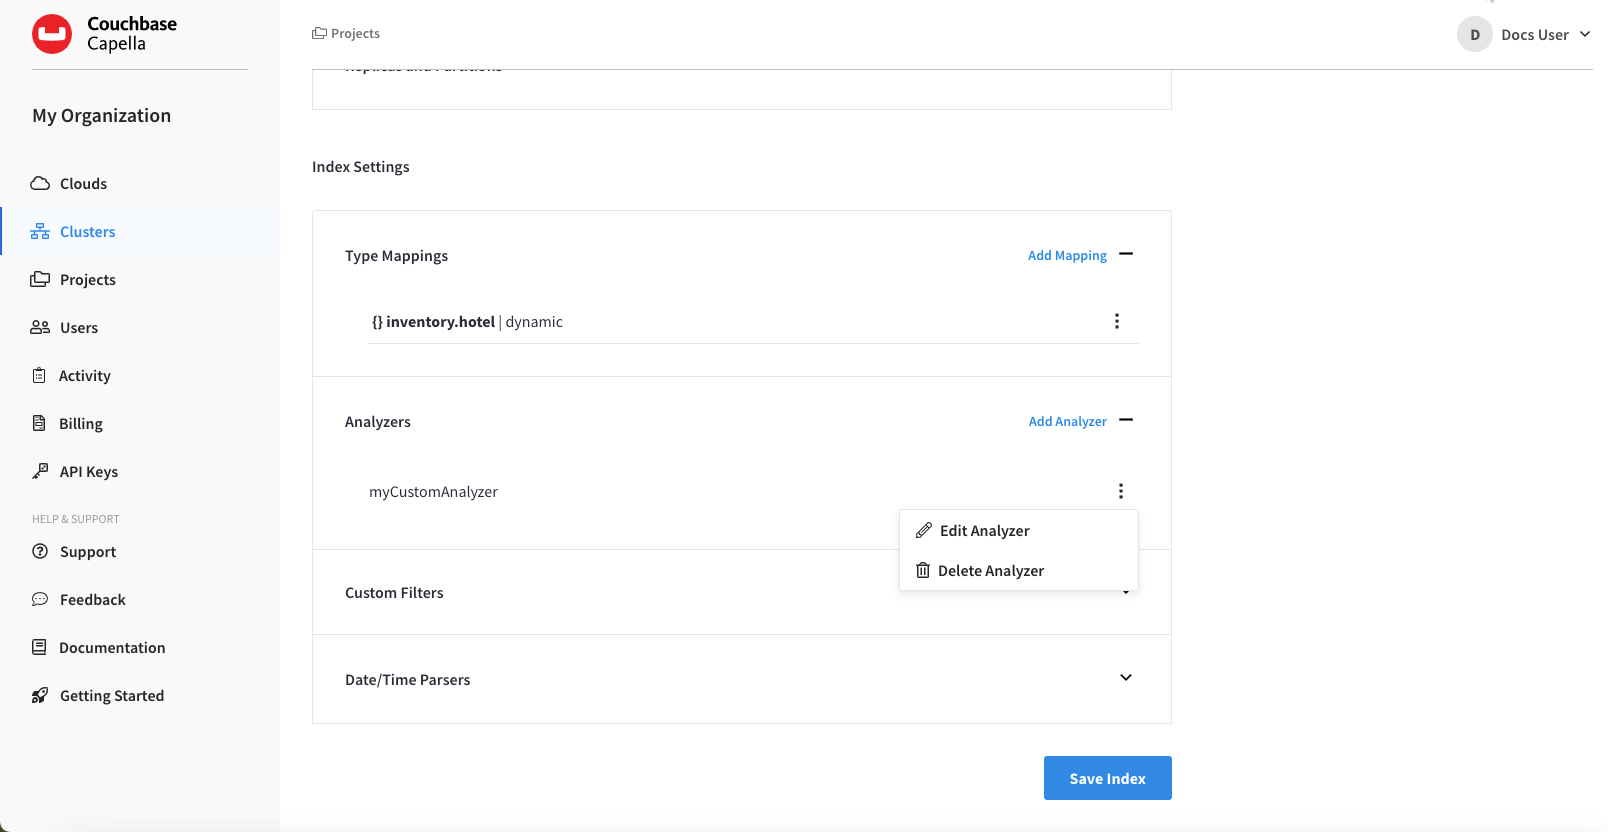Open the Activity page

point(84,376)
